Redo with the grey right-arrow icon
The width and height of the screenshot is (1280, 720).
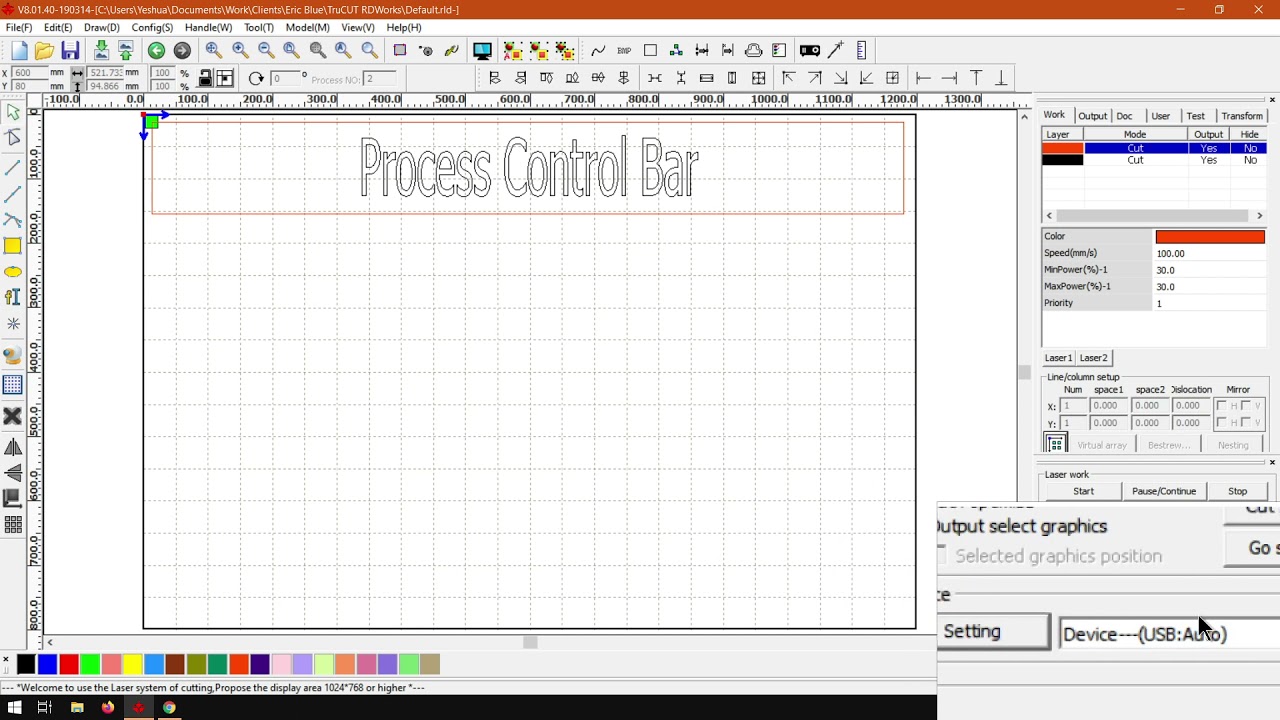(182, 50)
